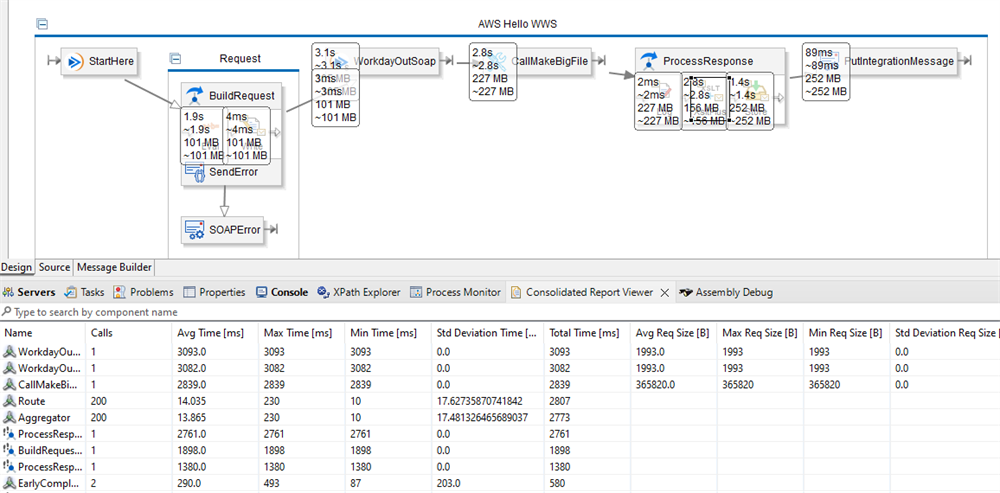1000x493 pixels.
Task: Select the BuildReques... row icon
Action: tap(10, 450)
